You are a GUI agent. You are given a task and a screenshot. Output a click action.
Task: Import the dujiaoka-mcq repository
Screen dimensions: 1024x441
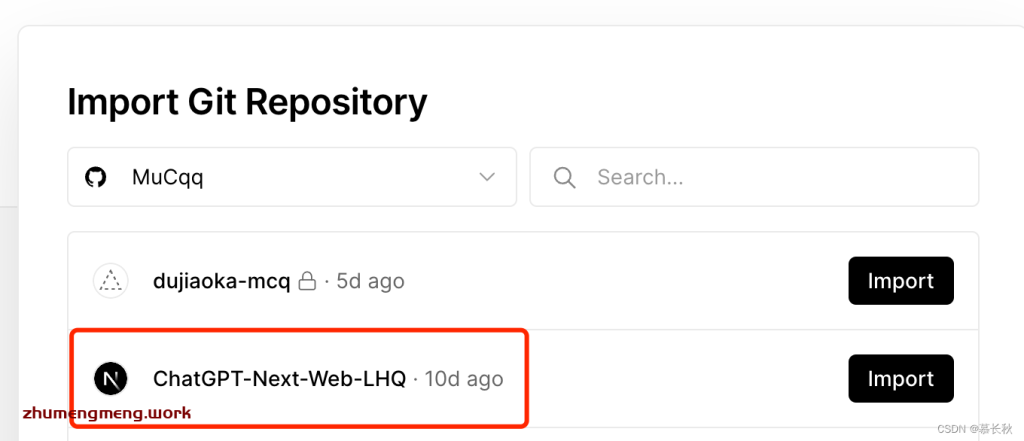[901, 281]
